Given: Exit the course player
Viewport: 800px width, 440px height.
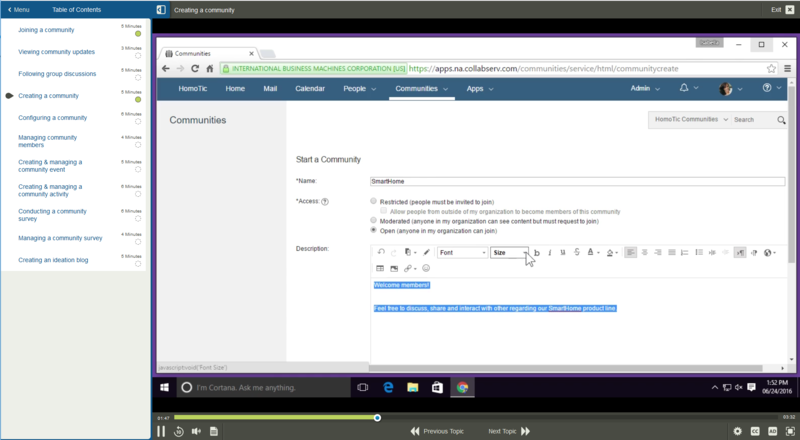Looking at the screenshot, I should point(783,9).
